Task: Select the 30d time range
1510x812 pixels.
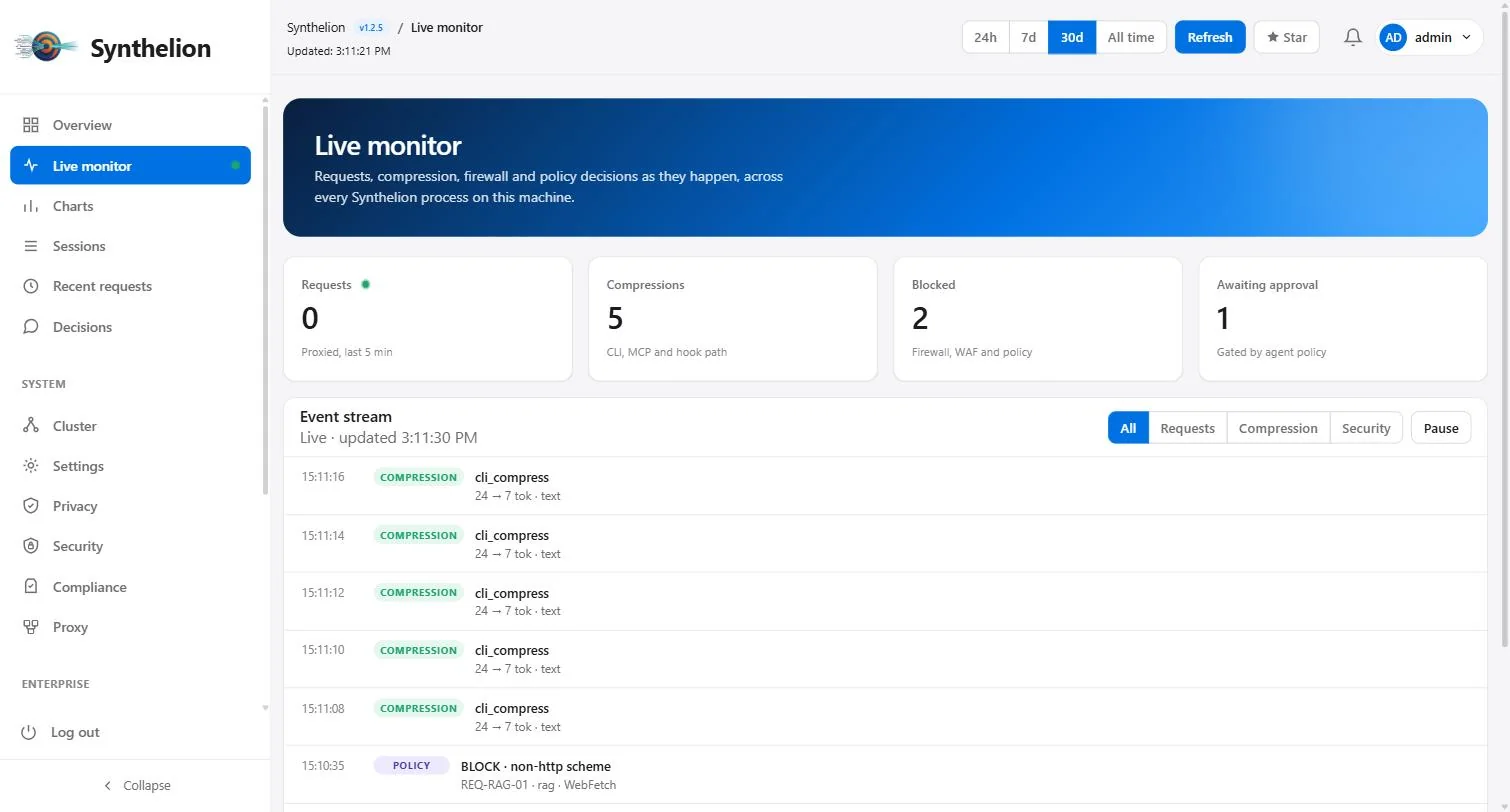Action: 1072,37
